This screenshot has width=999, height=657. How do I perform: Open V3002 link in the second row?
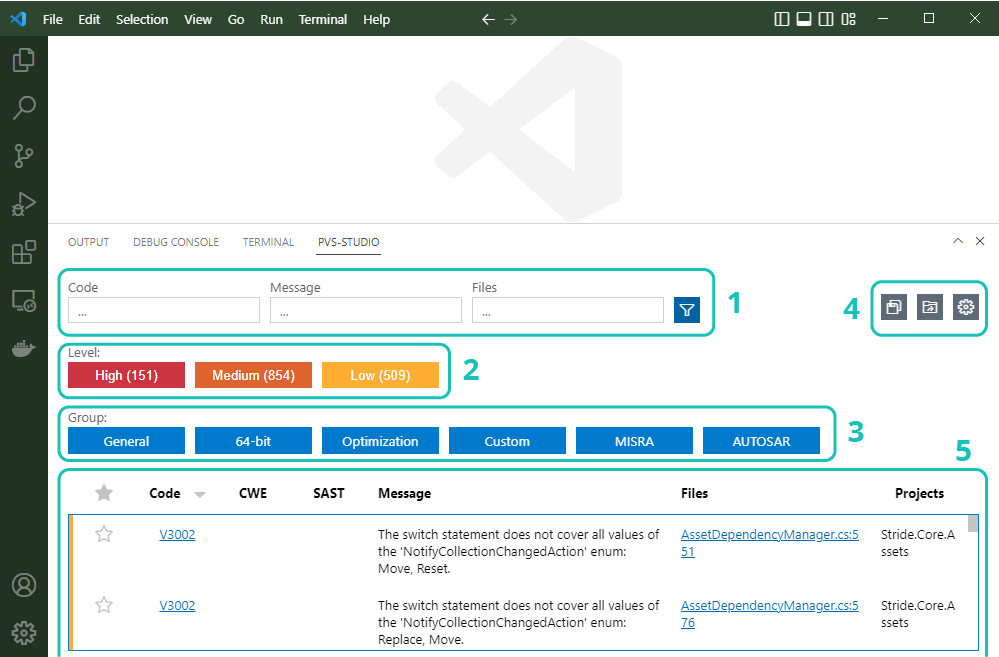pyautogui.click(x=177, y=605)
